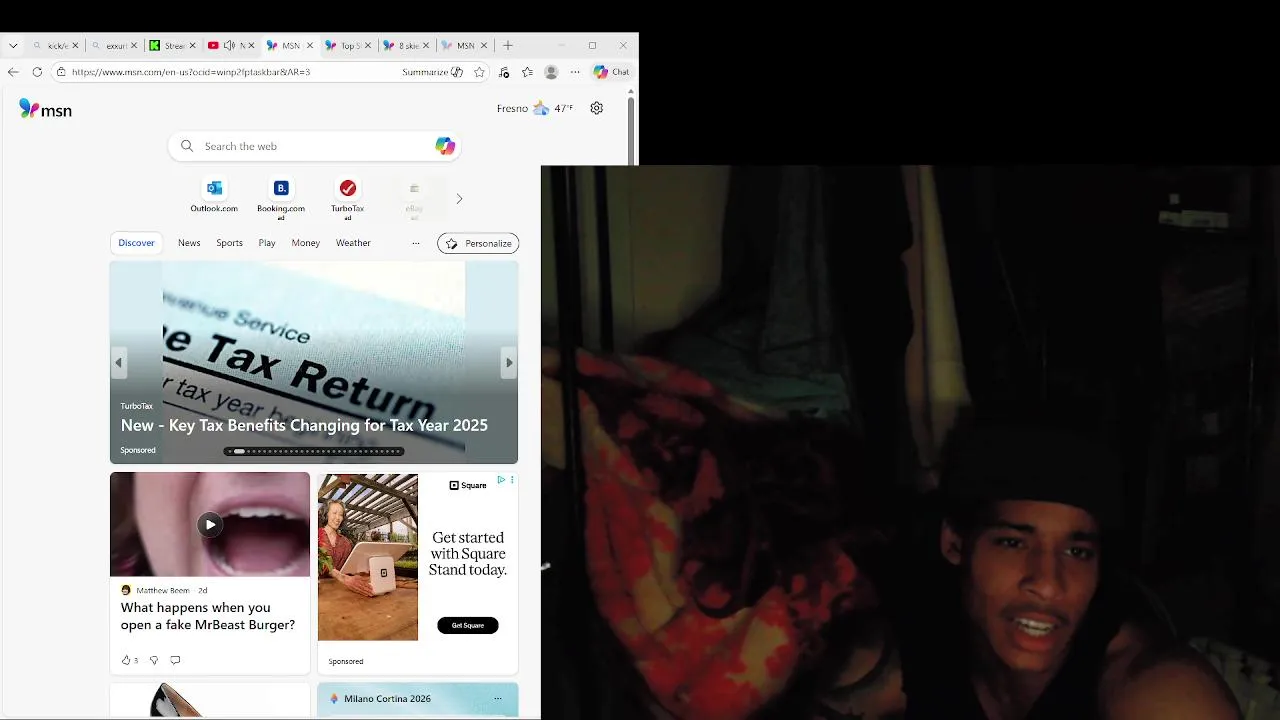Open the TurboTax shortcut
This screenshot has height=720, width=1280.
pos(348,199)
